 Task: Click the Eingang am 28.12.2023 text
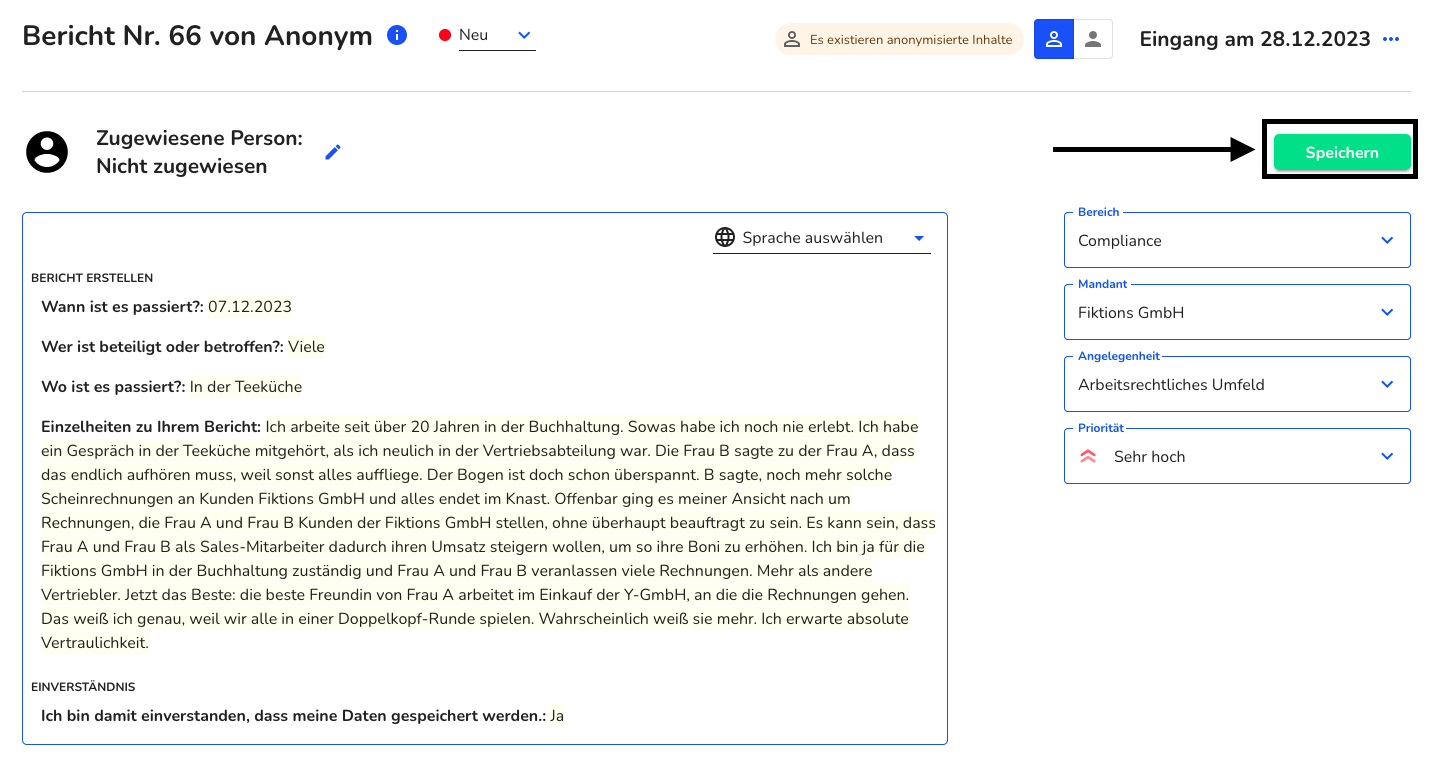coord(1255,39)
